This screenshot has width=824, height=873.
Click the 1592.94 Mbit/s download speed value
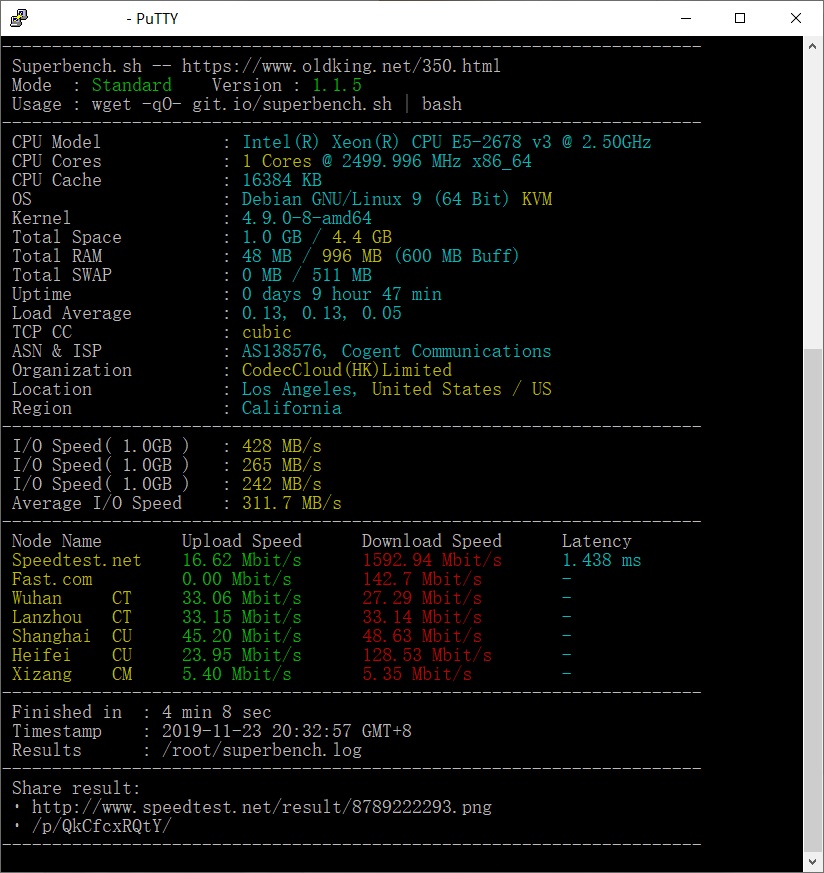(x=431, y=560)
